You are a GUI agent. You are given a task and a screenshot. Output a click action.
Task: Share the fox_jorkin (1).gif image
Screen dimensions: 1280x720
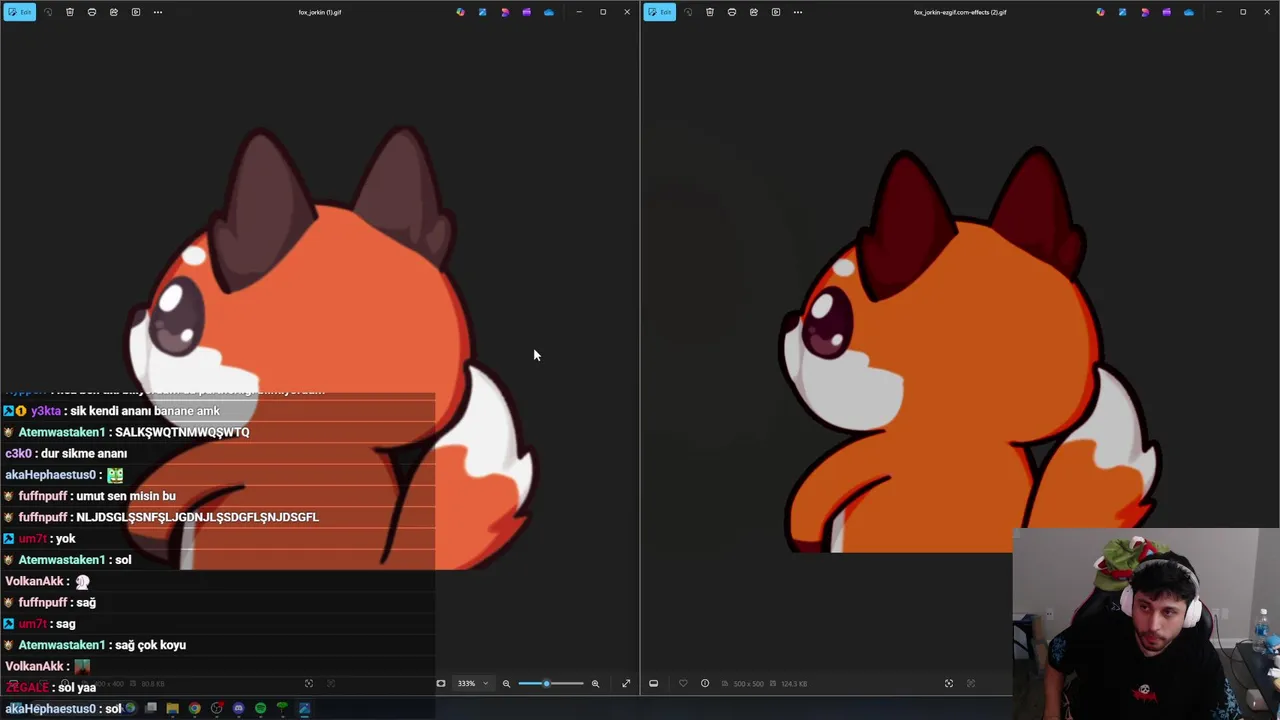pyautogui.click(x=114, y=12)
